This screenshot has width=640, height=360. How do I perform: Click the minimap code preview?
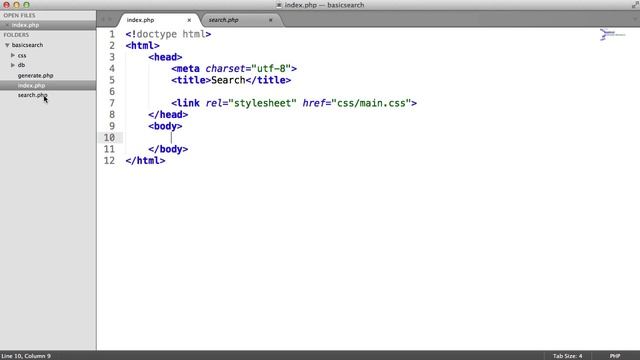(612, 35)
